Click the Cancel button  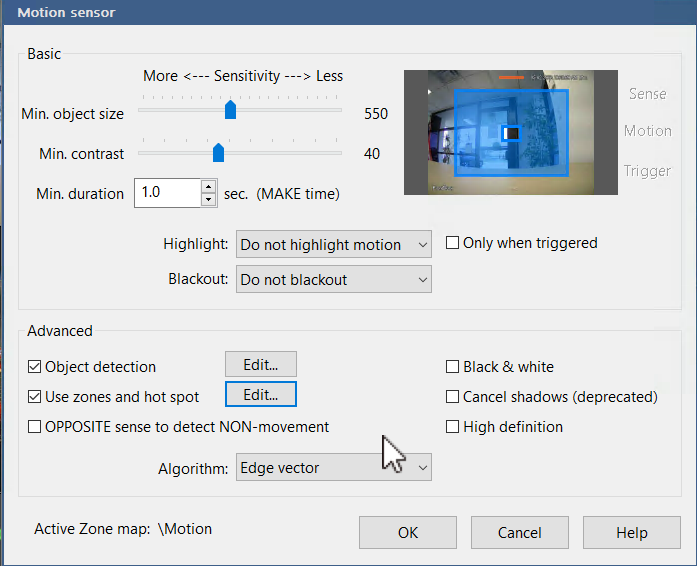pos(520,532)
